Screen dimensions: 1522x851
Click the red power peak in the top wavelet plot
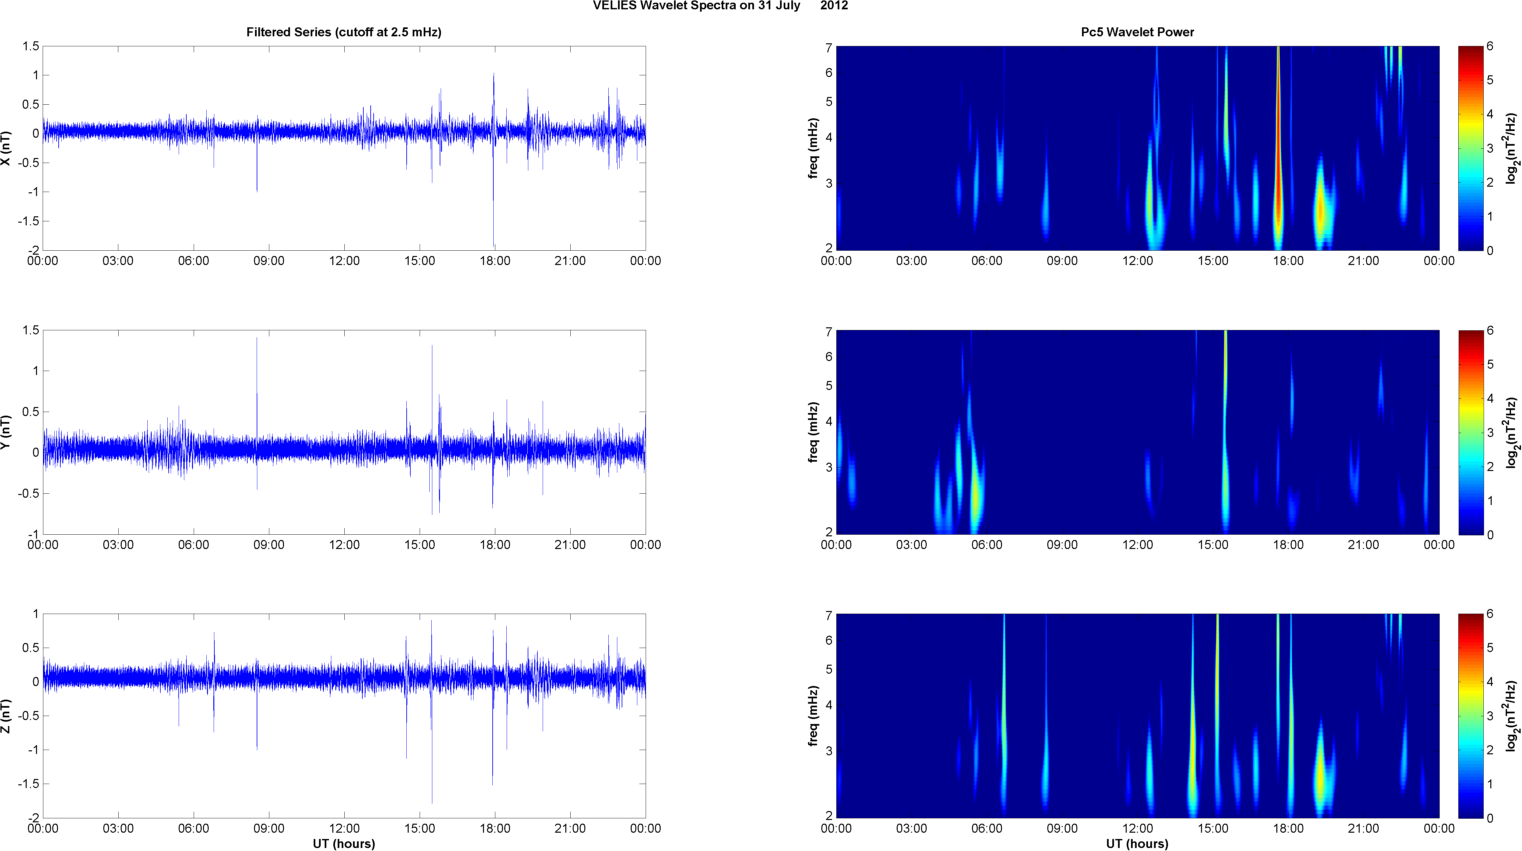(x=1278, y=150)
